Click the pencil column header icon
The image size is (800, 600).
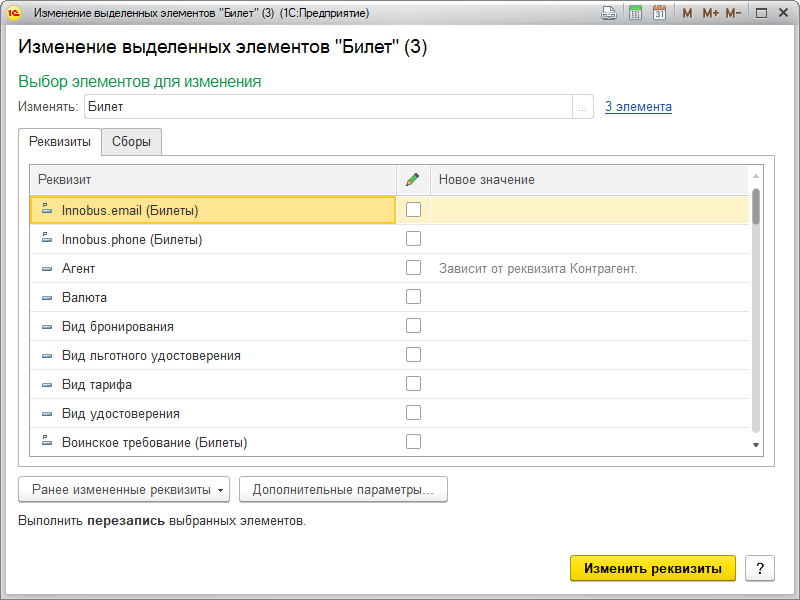click(x=413, y=180)
